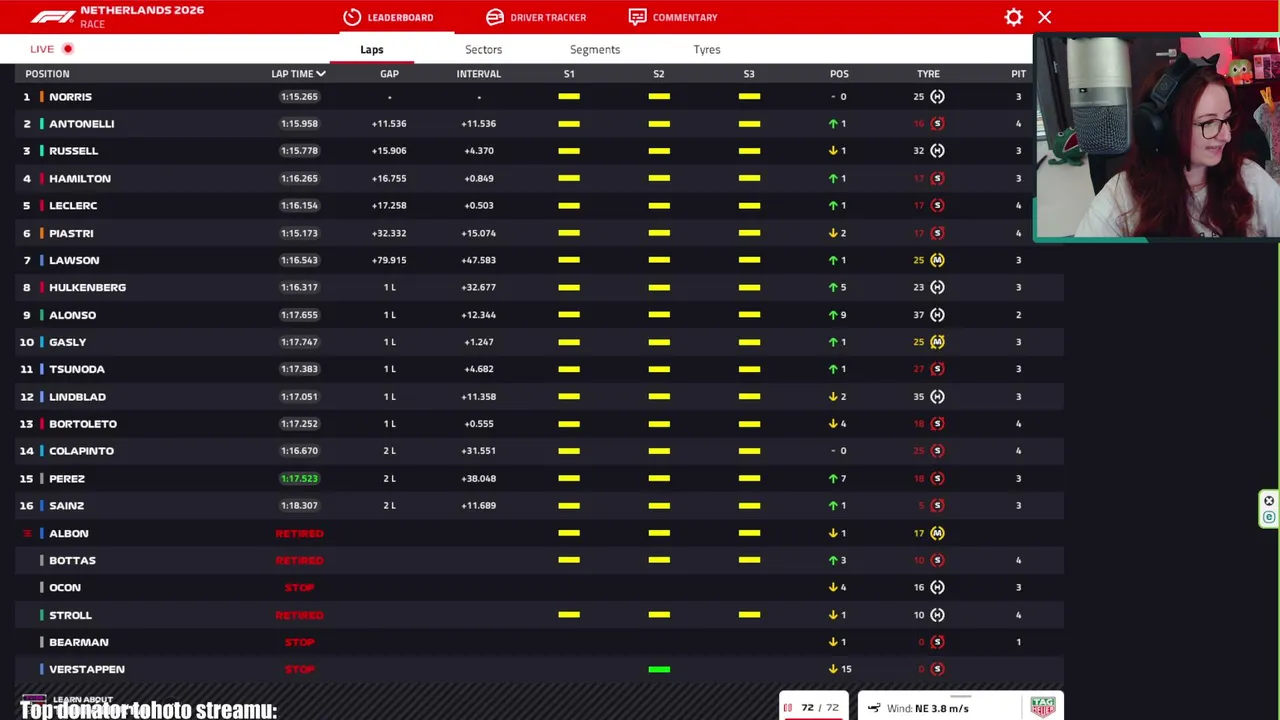Click Lawson's medium tyre icon

[937, 260]
